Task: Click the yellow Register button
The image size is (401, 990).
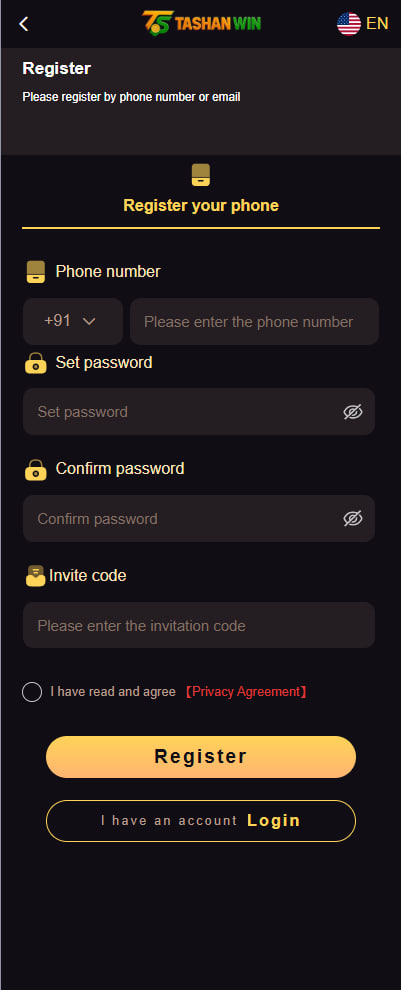Action: pos(201,756)
